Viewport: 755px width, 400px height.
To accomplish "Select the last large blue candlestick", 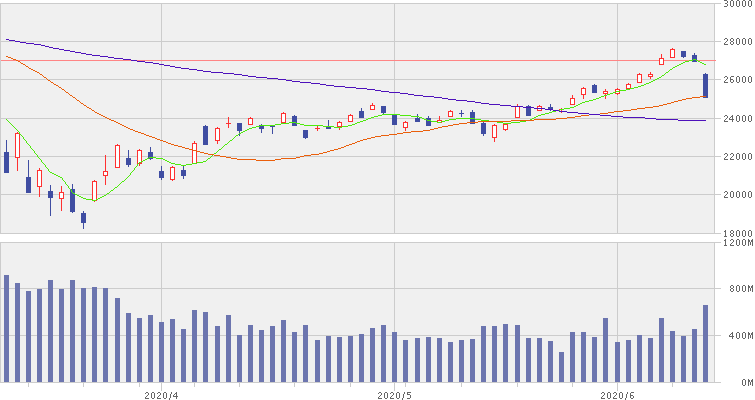I will (x=705, y=85).
